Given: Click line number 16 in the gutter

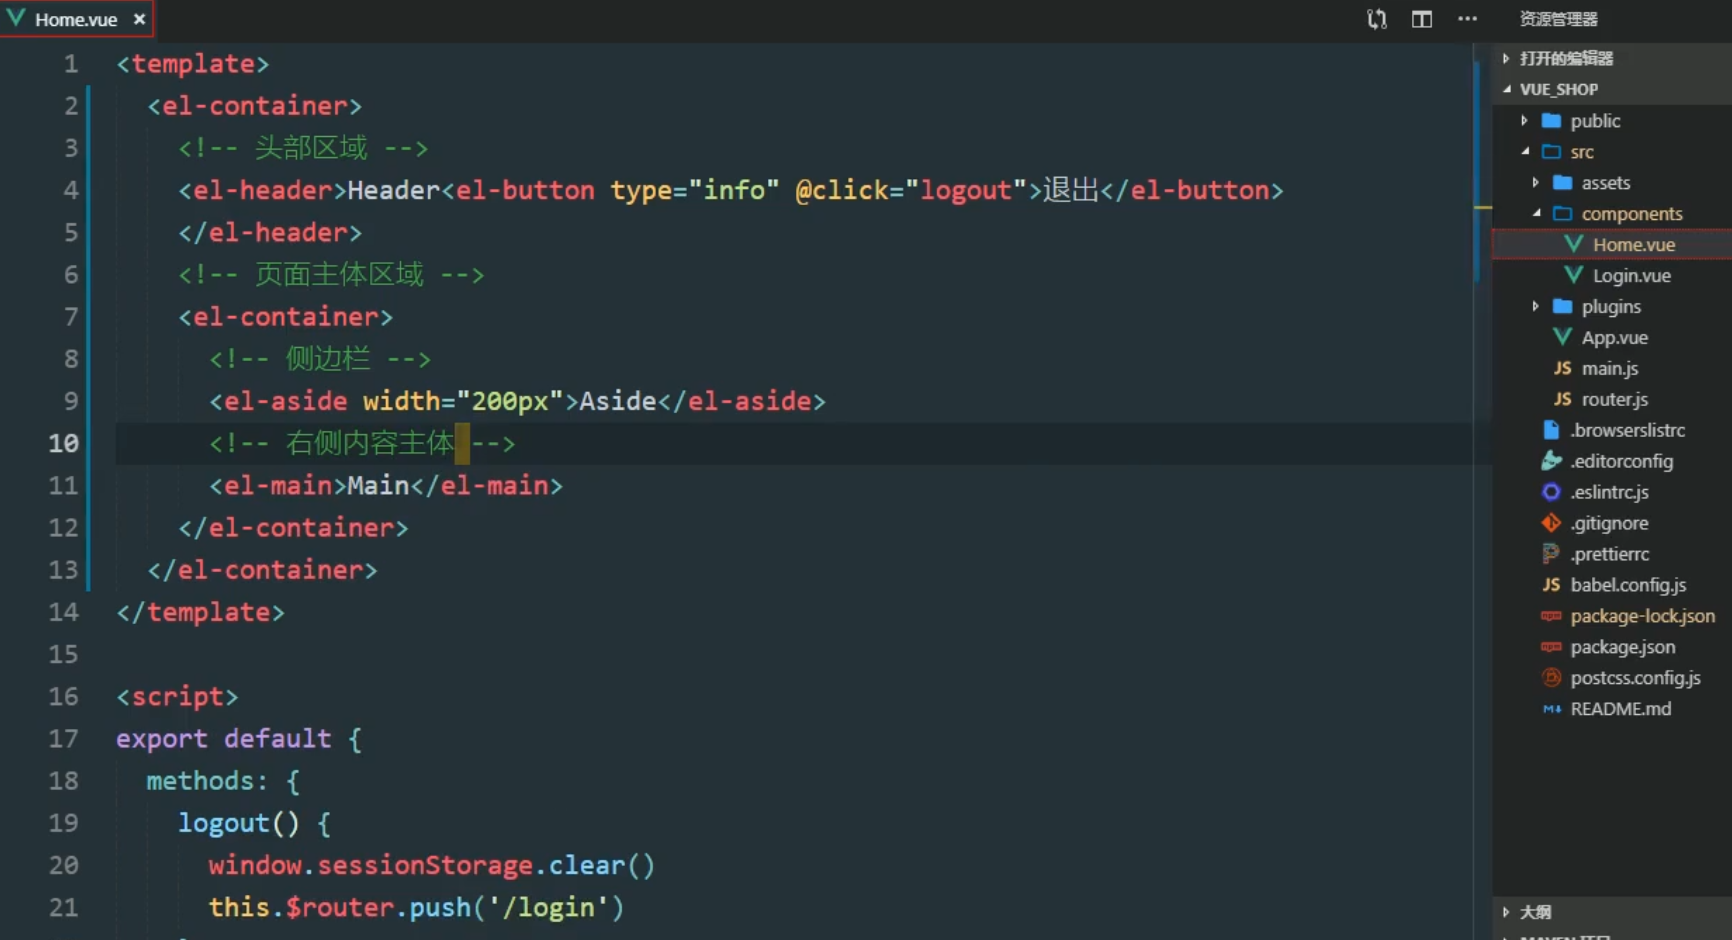Looking at the screenshot, I should point(63,696).
